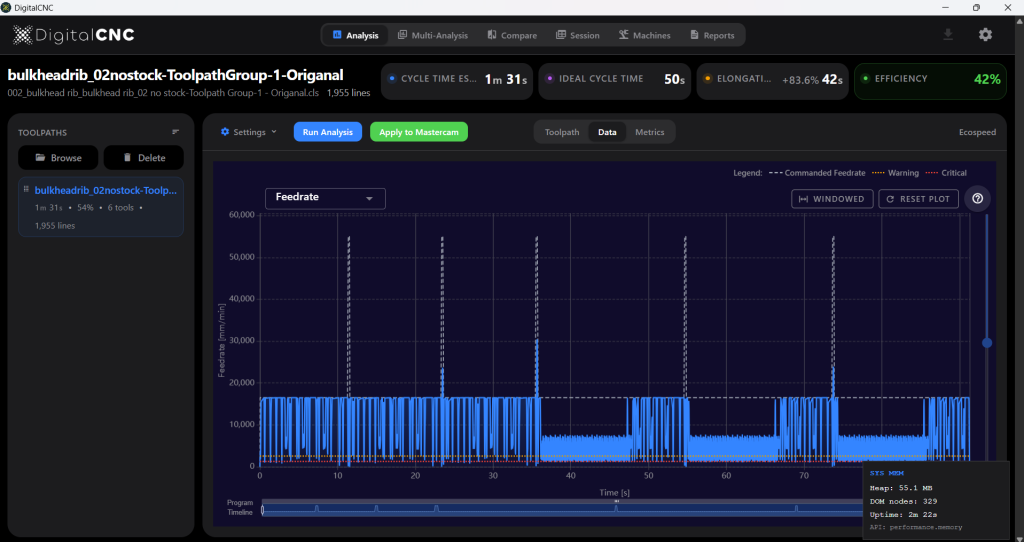Click the DigitalCNC logo
Image resolution: width=1024 pixels, height=542 pixels.
click(74, 35)
